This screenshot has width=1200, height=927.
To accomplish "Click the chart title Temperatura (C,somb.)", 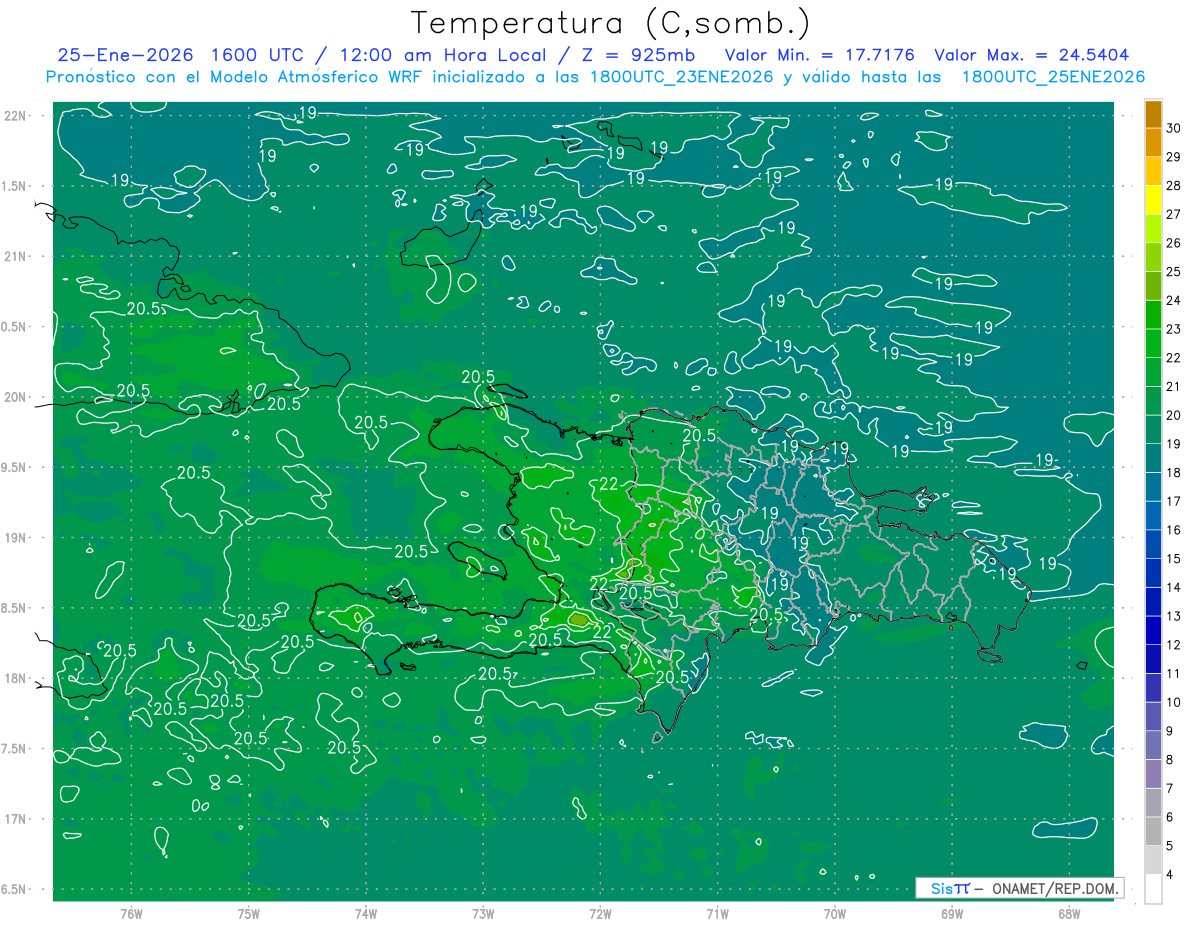I will [610, 23].
